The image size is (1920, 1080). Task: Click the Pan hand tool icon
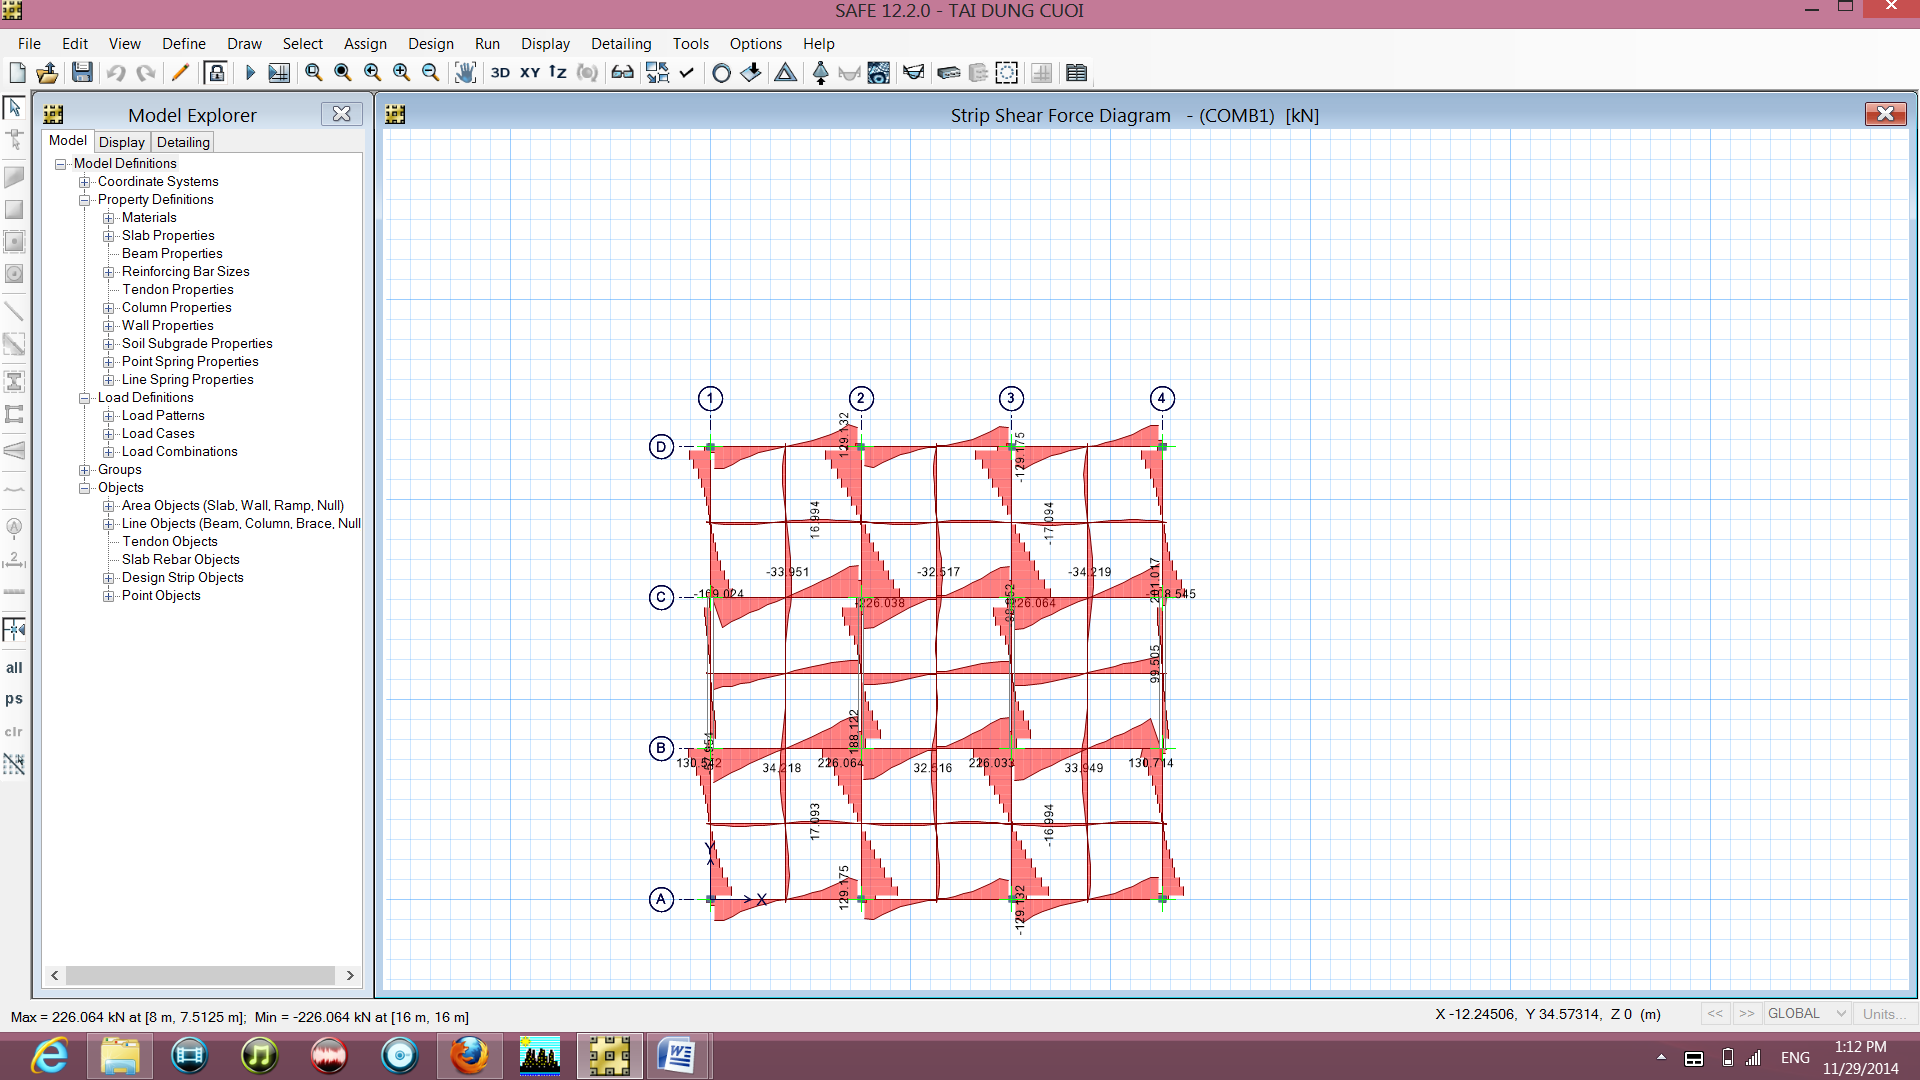coord(465,73)
